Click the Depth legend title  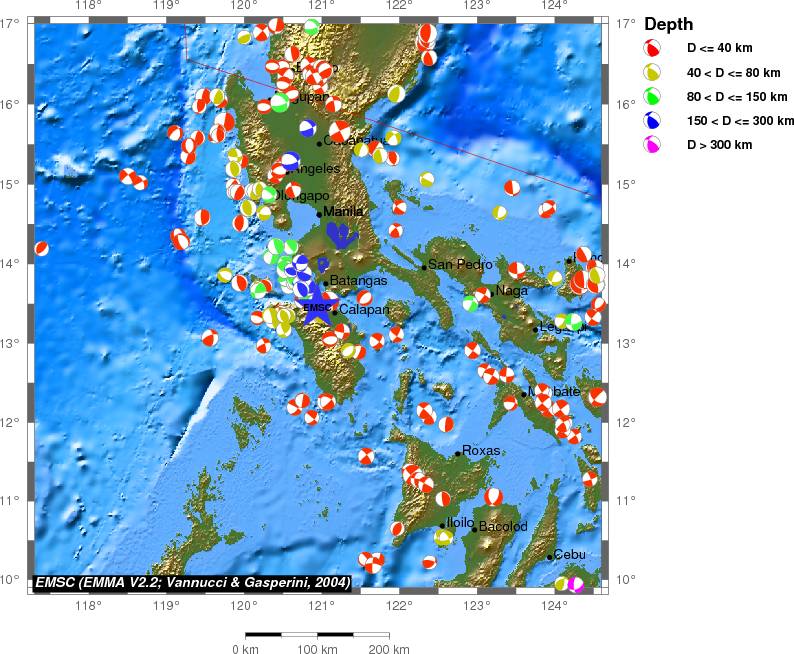coord(668,24)
